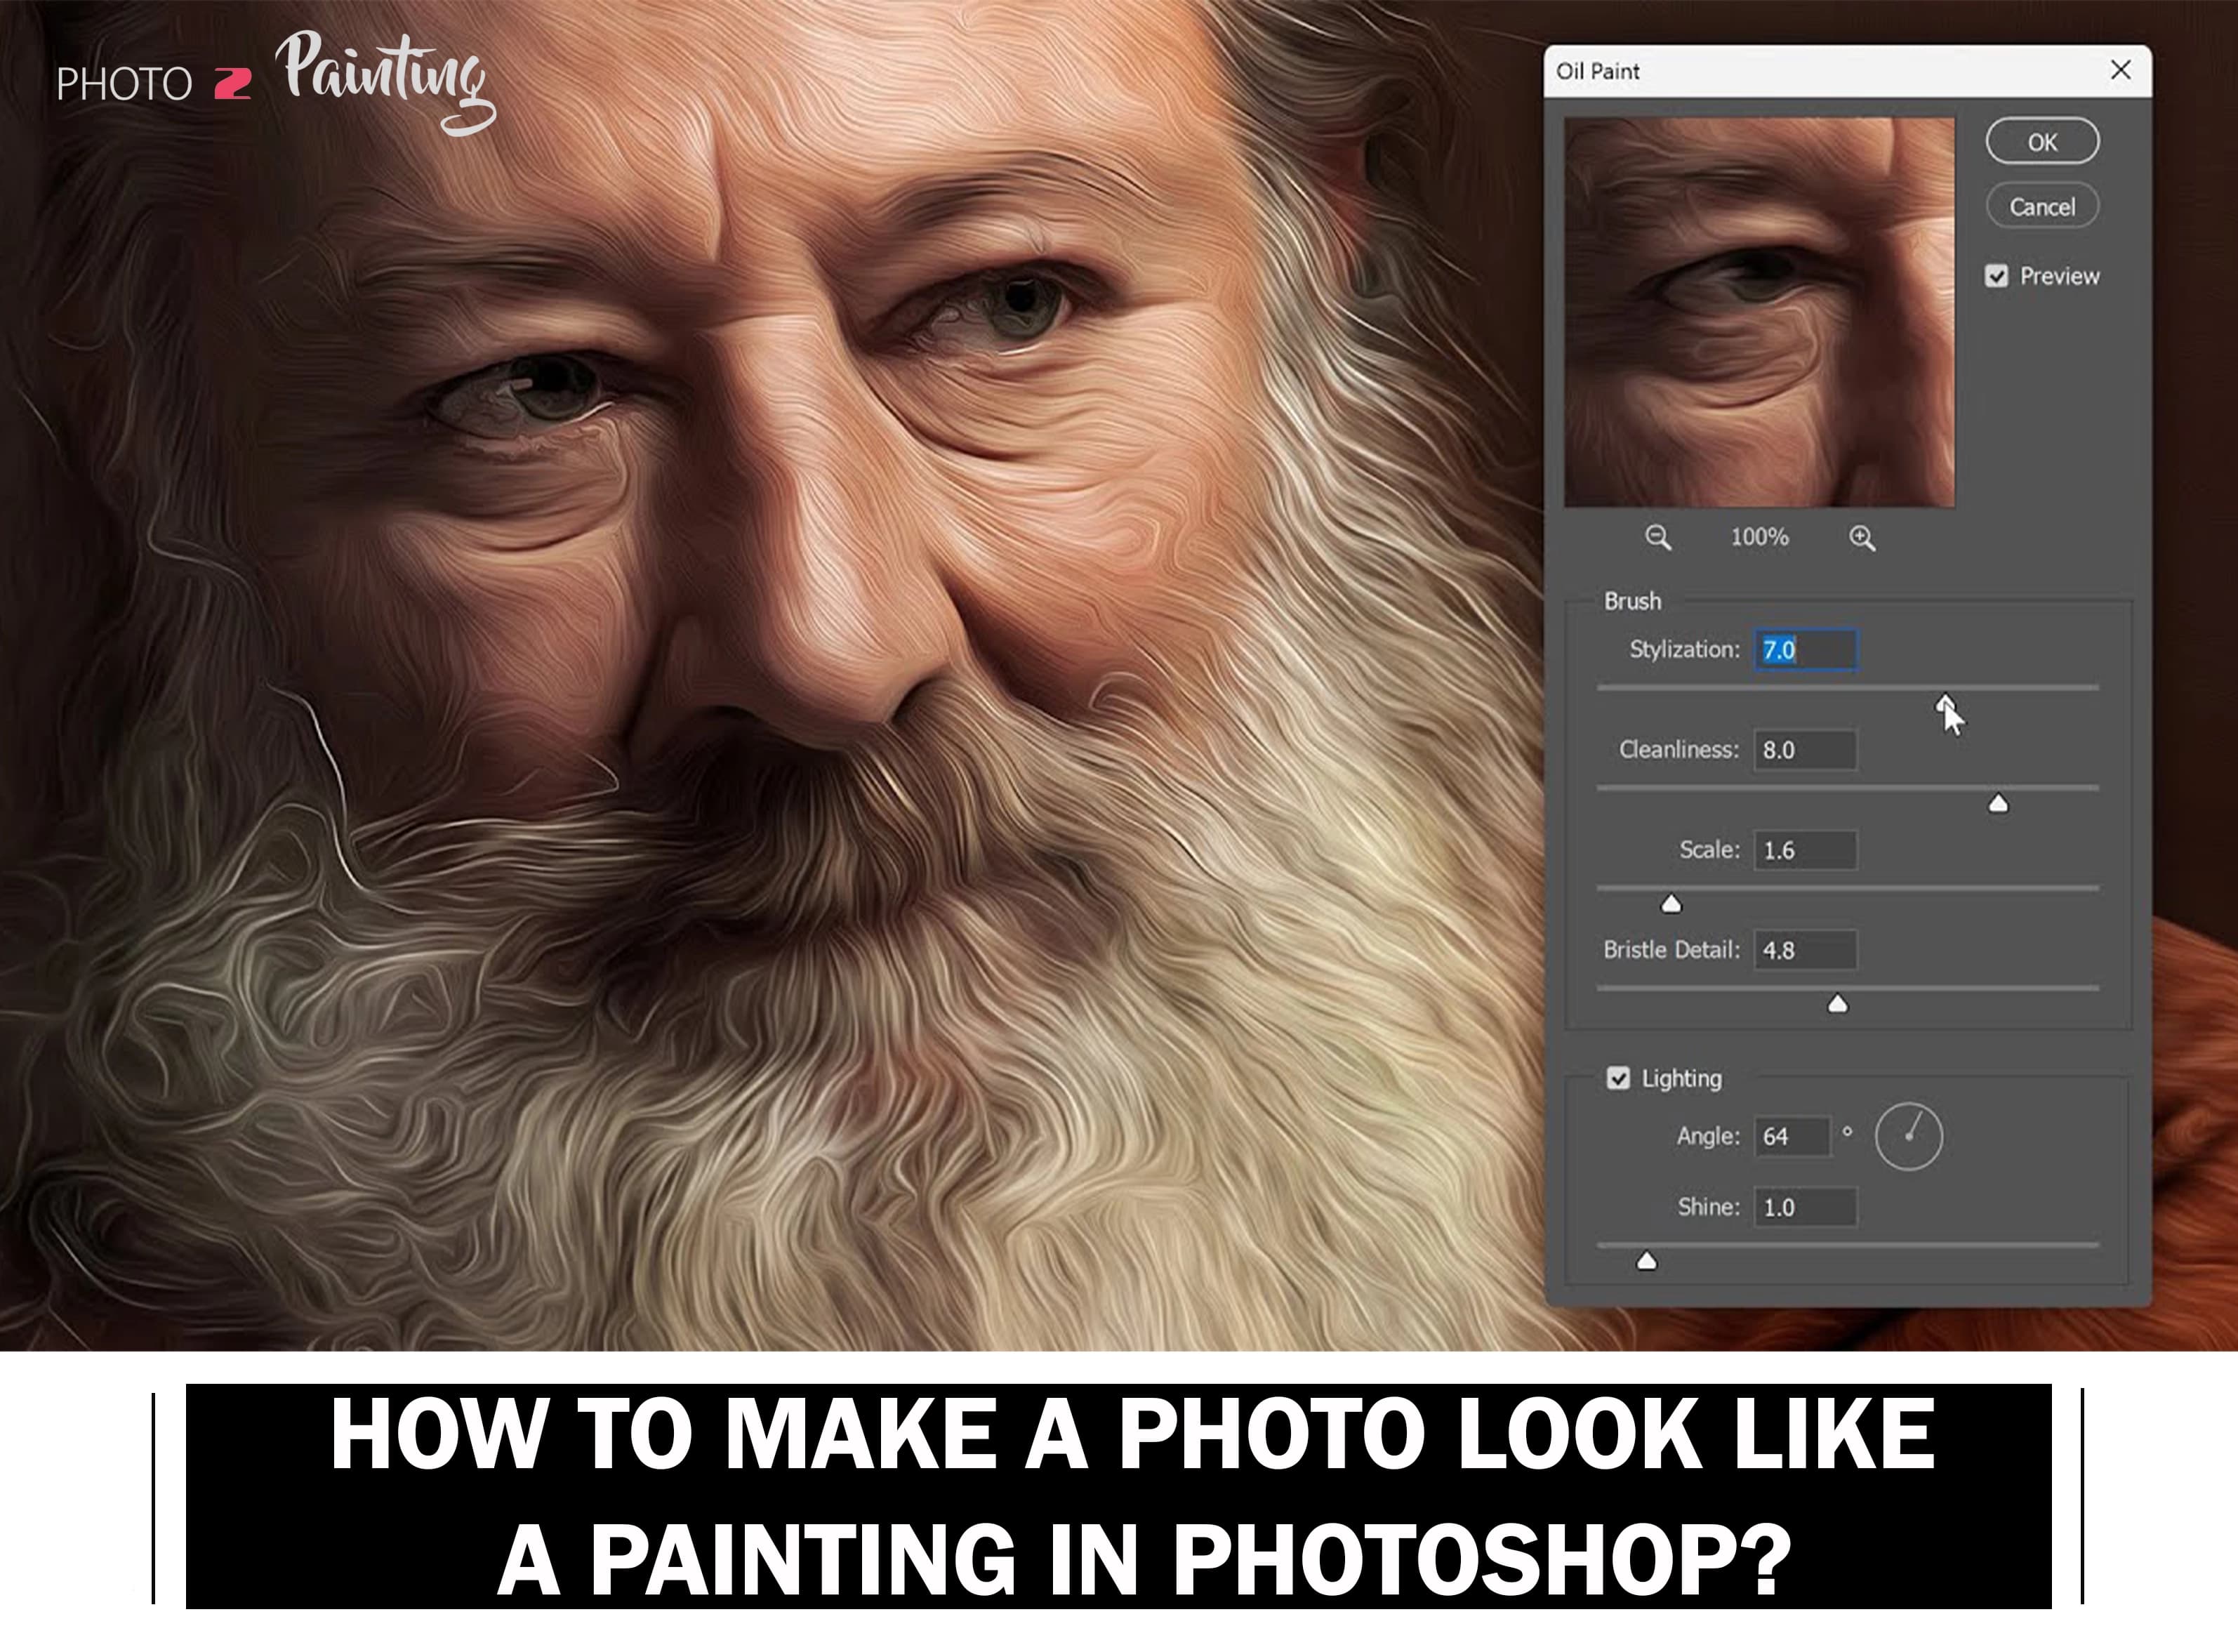Click the zoom out magnifier icon
Image resolution: width=2238 pixels, height=1652 pixels.
tap(1660, 537)
